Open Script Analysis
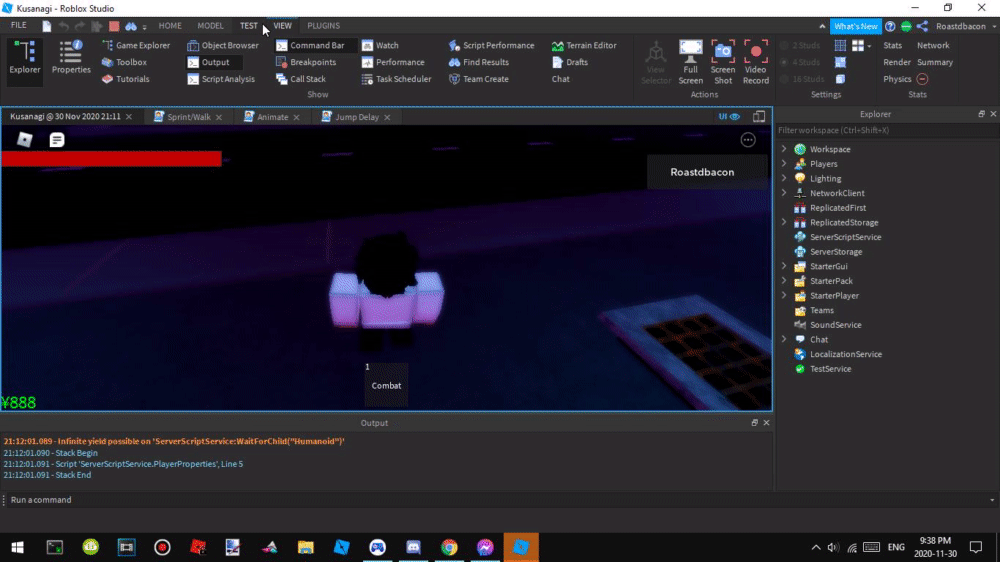 pos(221,79)
